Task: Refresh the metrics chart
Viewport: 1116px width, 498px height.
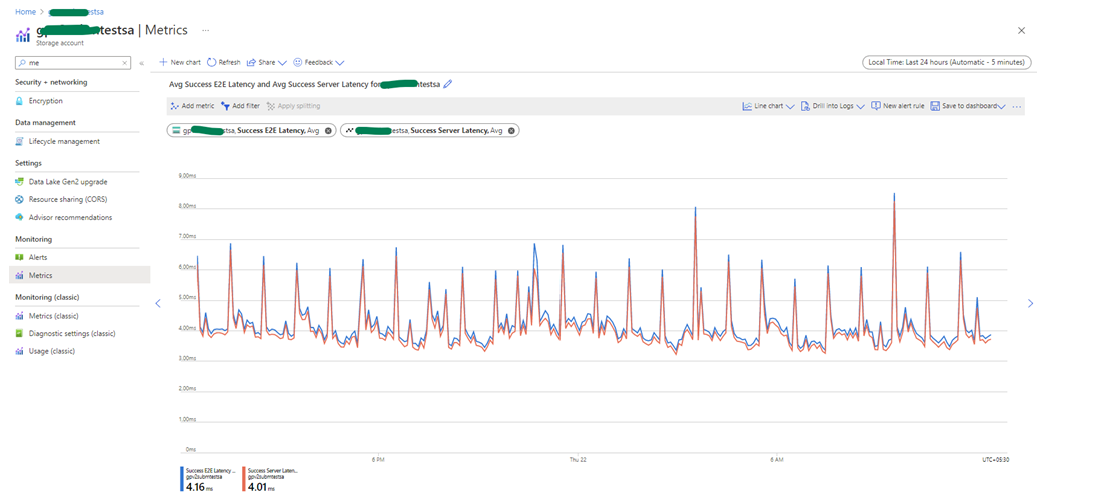Action: [x=224, y=63]
